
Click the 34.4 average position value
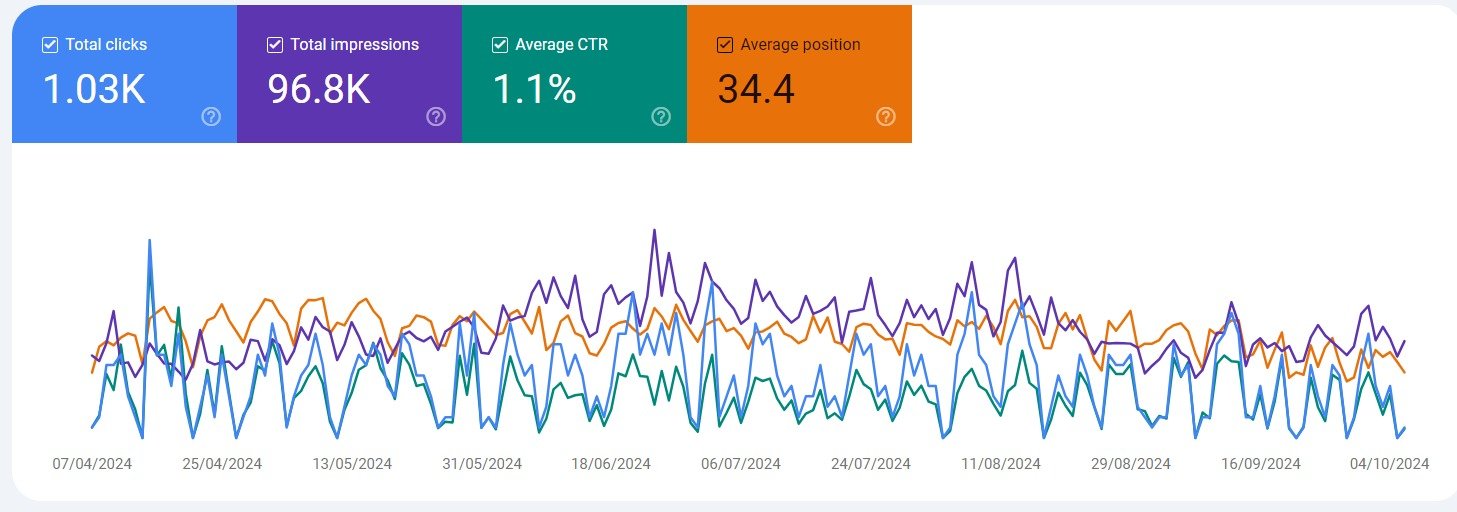[756, 90]
